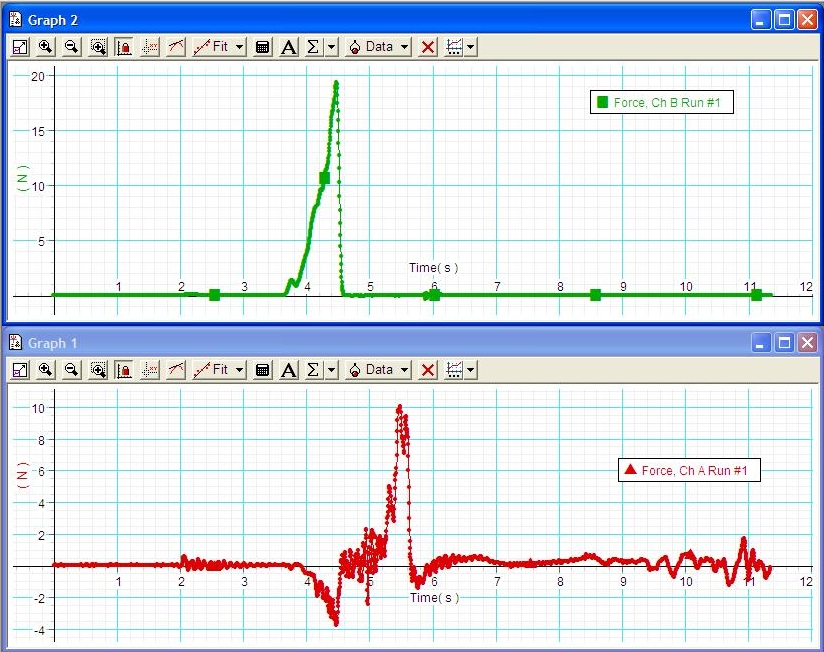
Task: Click Zoom In icon in Graph 1 toolbar
Action: tap(46, 370)
